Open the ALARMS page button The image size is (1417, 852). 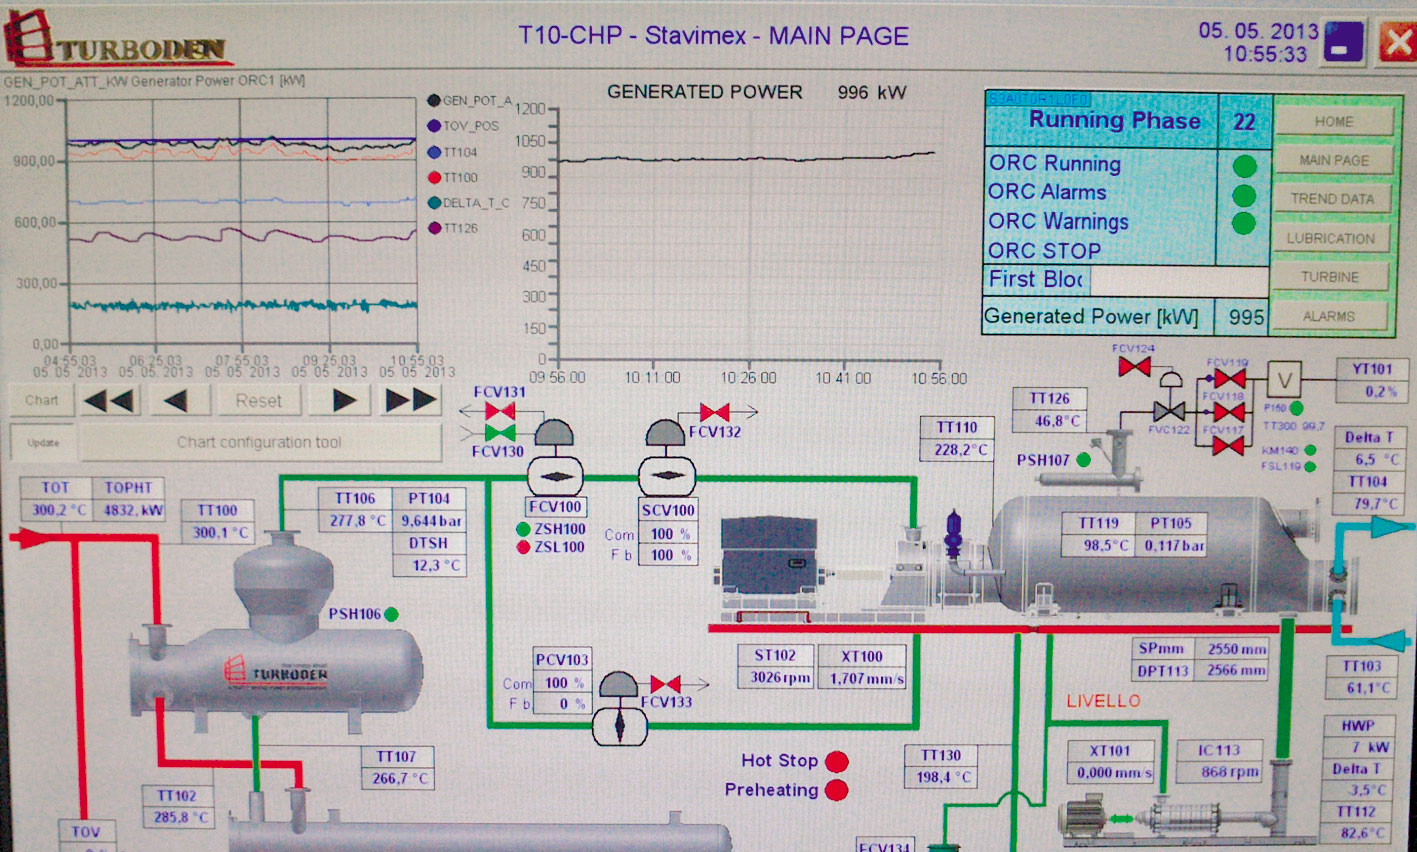[1329, 316]
